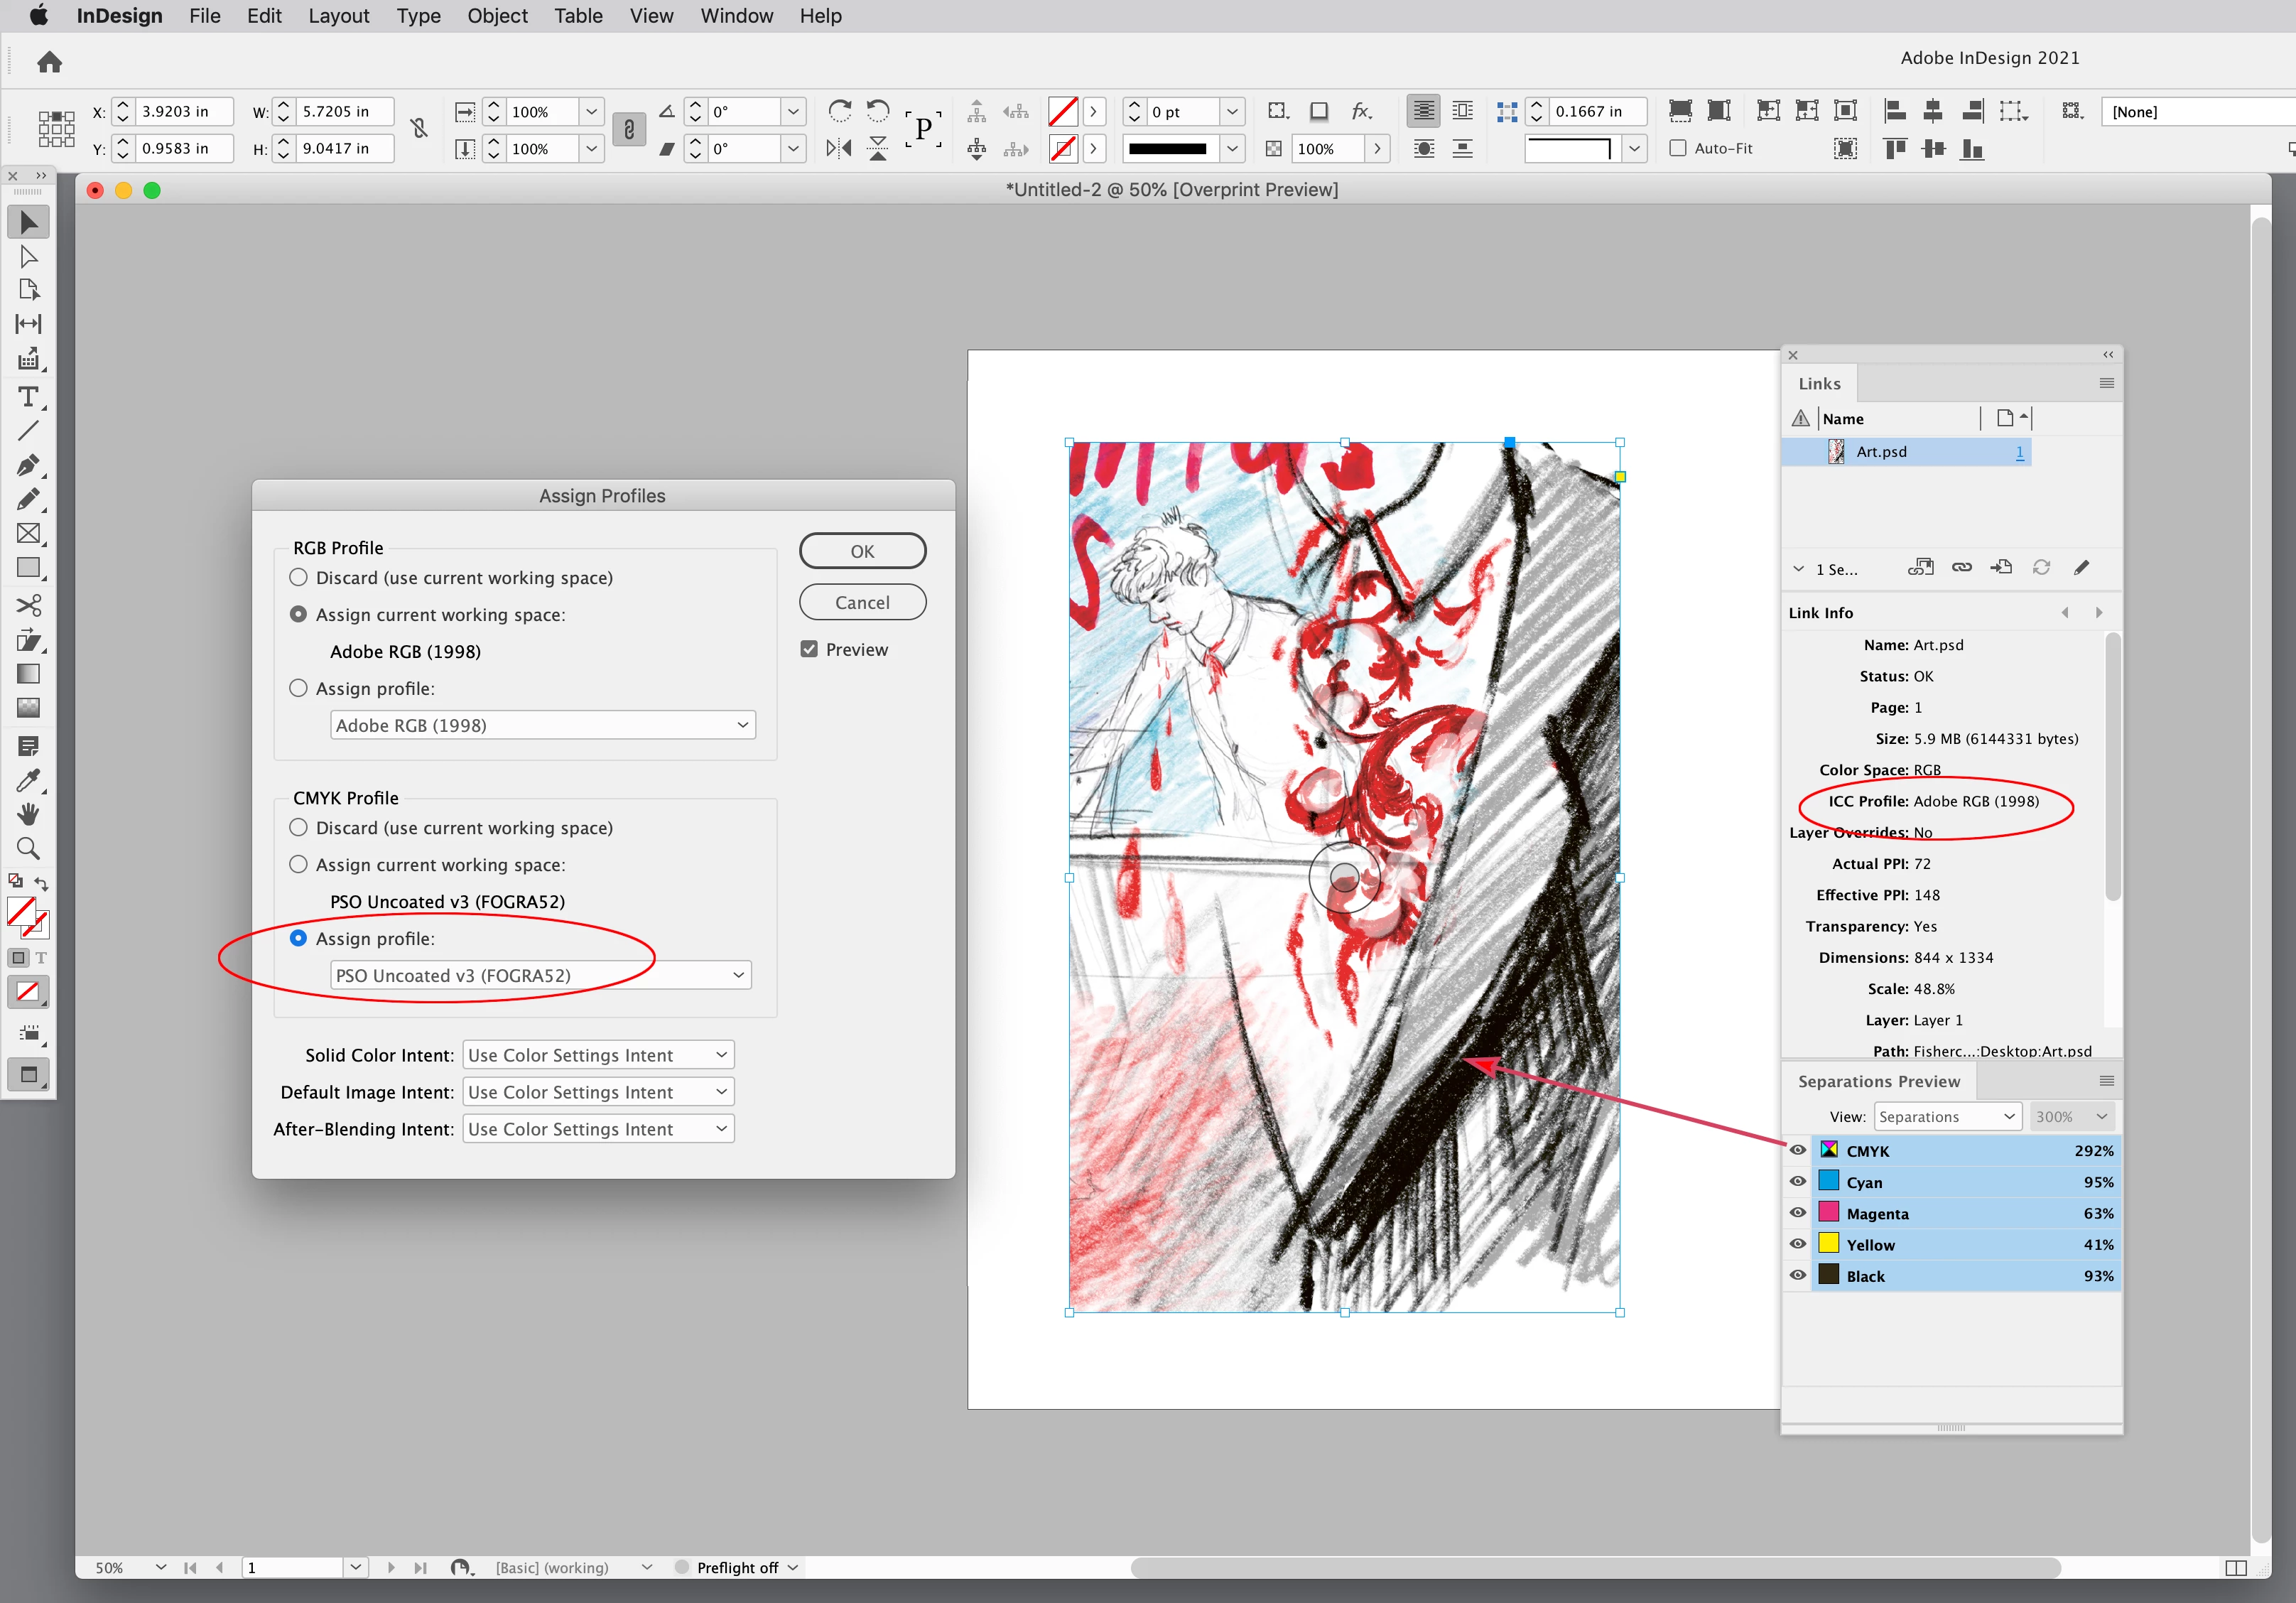Screen dimensions: 2296x1603
Task: Choose the Eyedropper tool
Action: pos(28,780)
